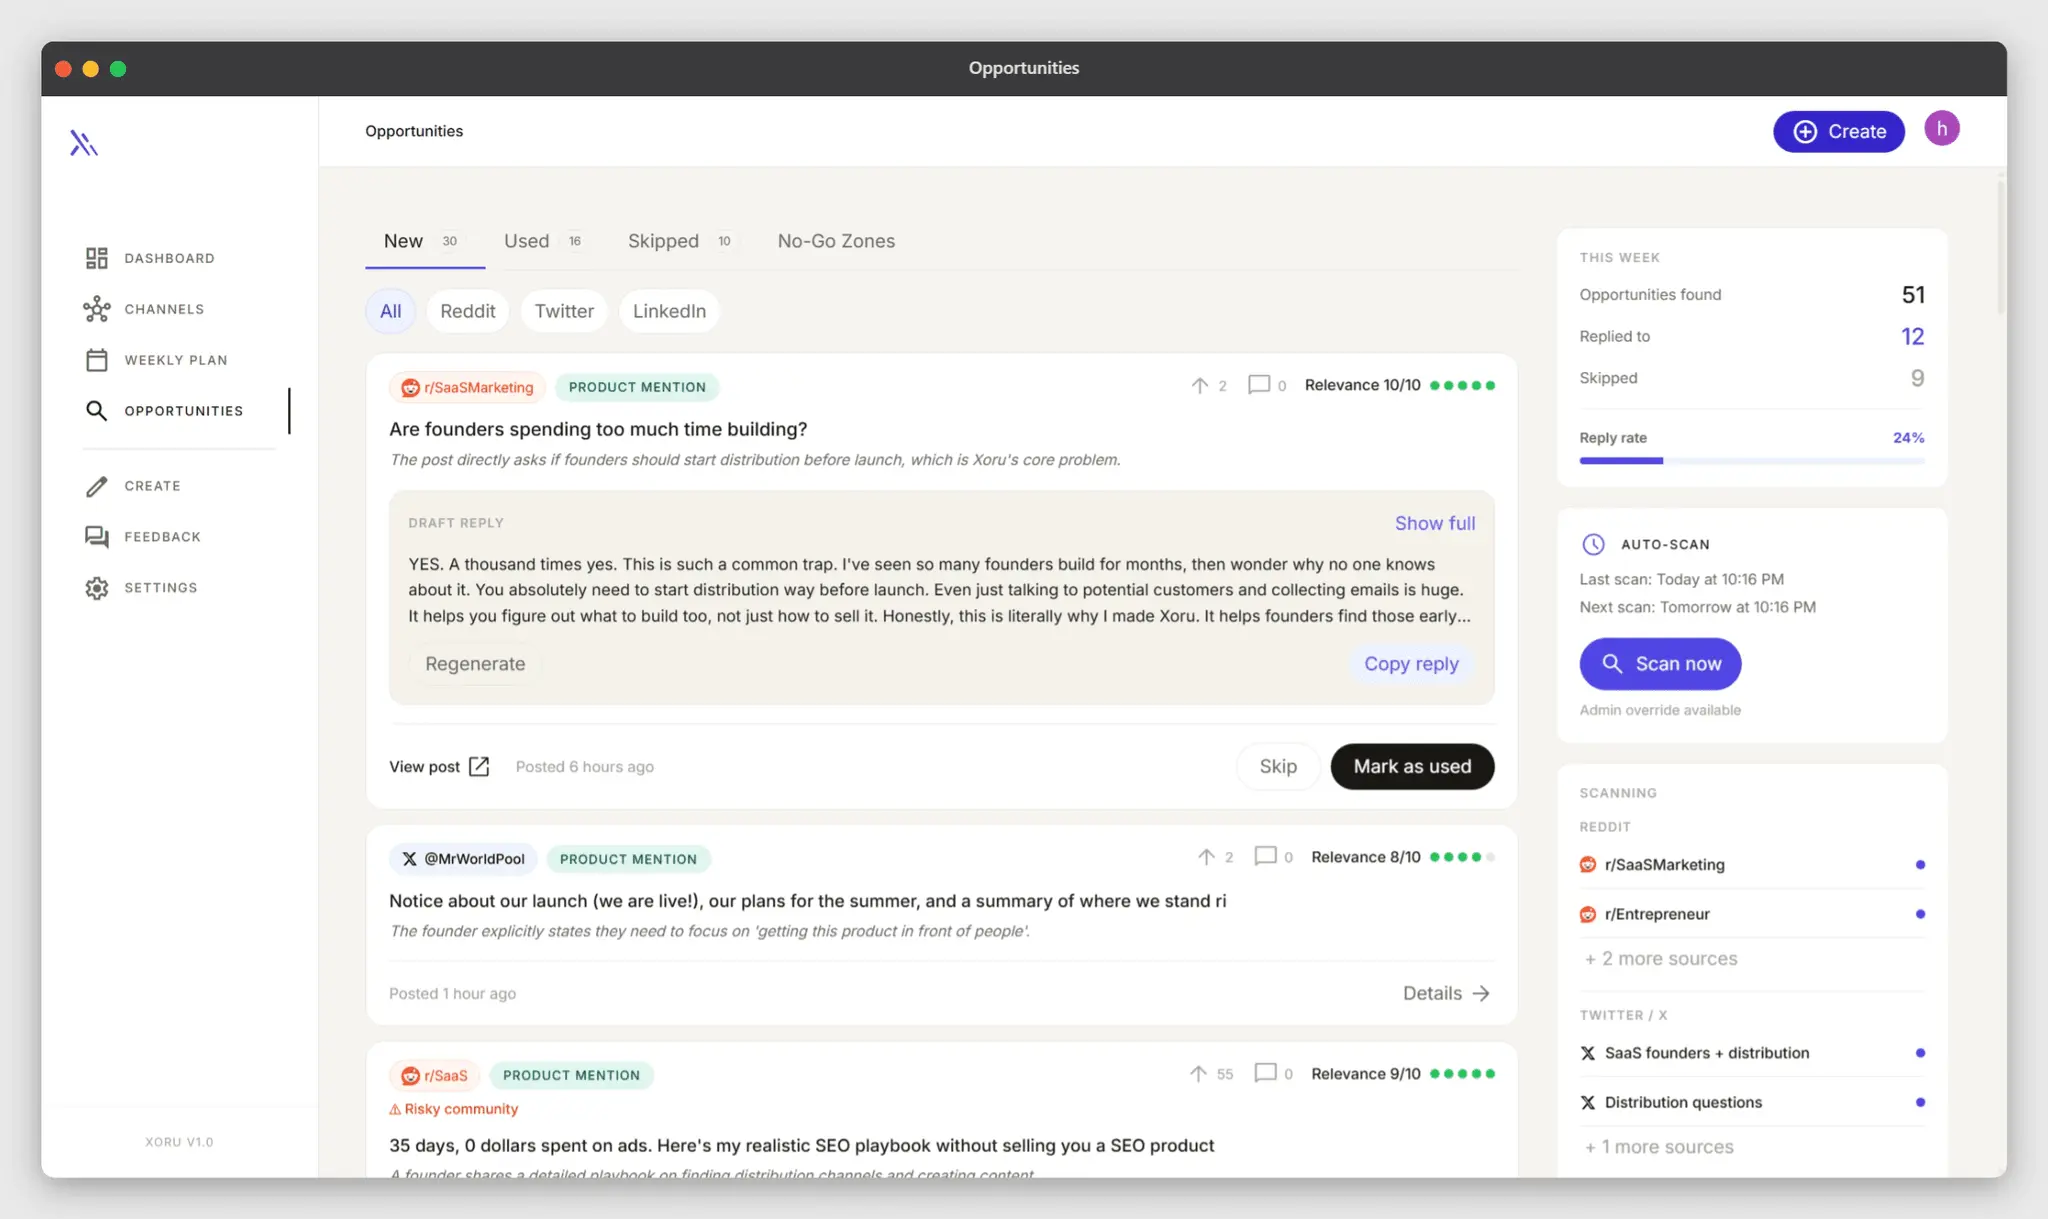Open View post link

point(439,766)
